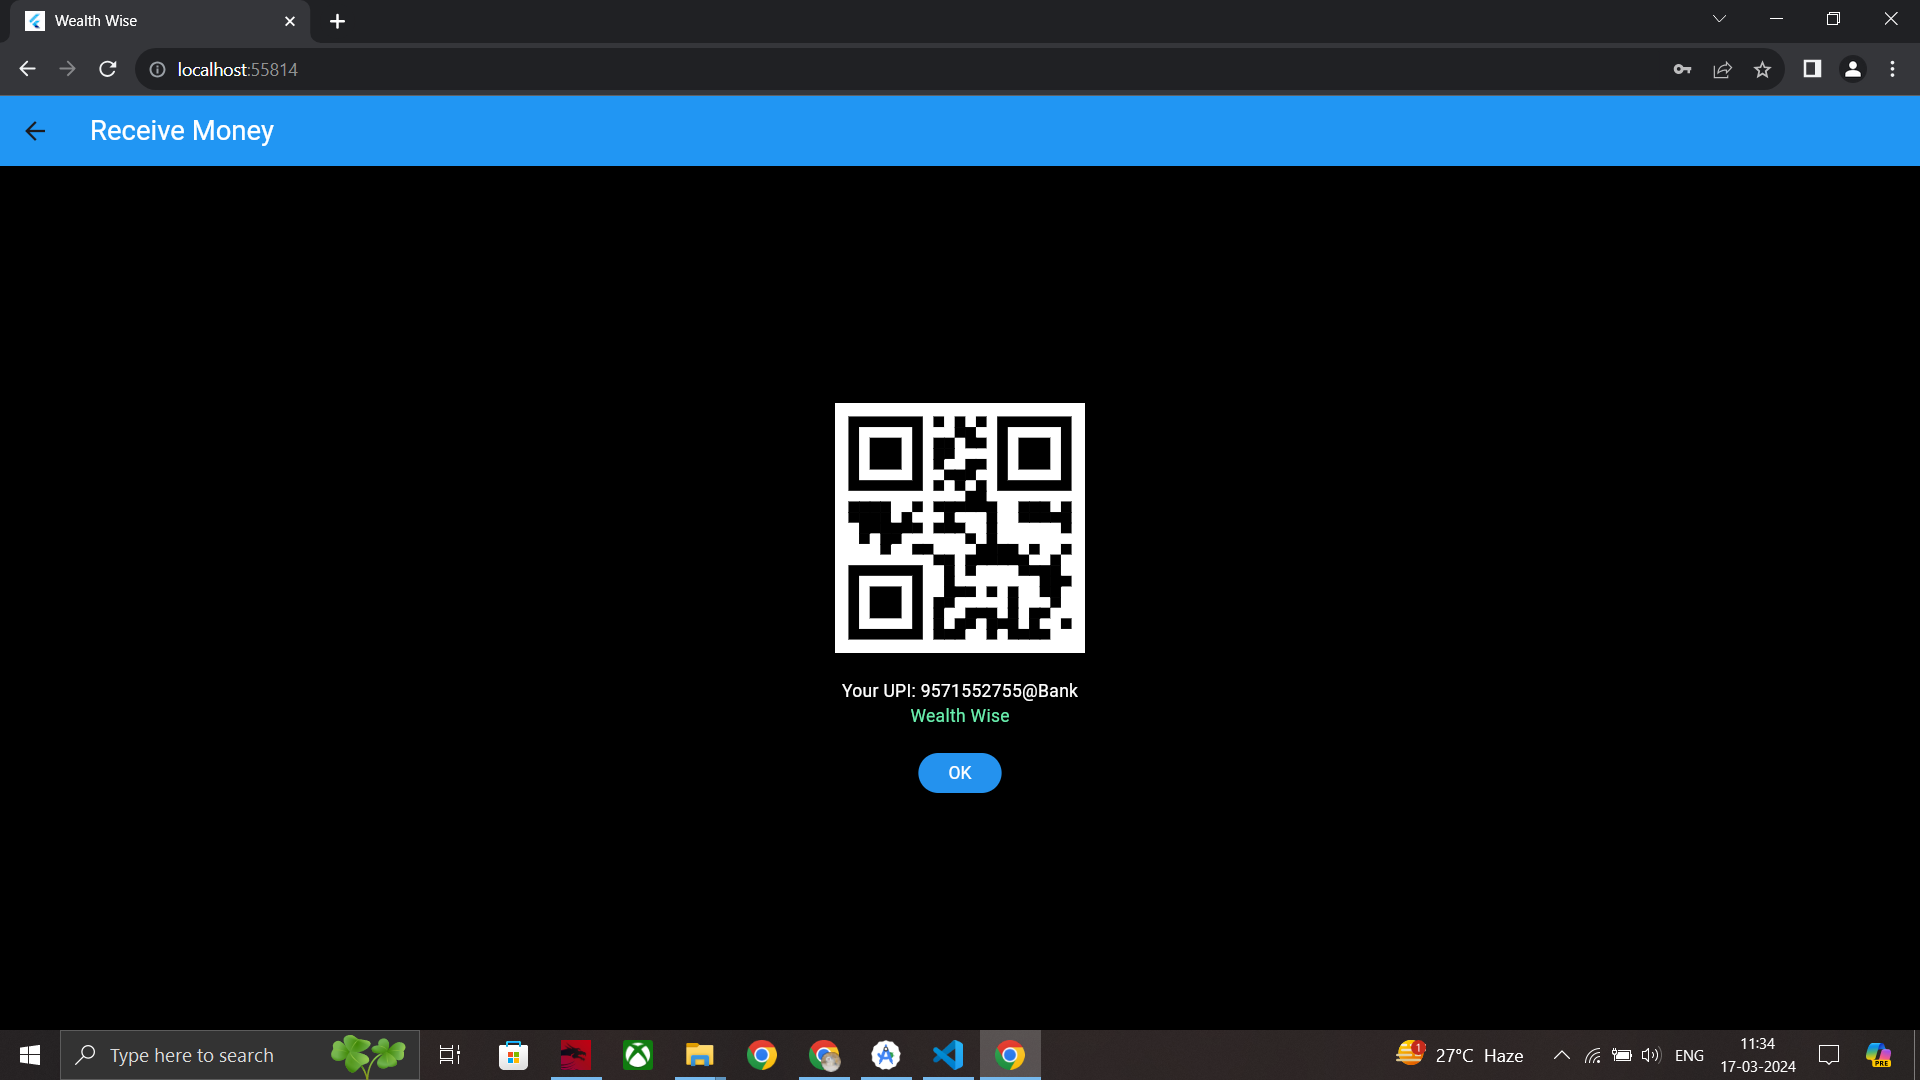1920x1080 pixels.
Task: Share this page icon in address bar
Action: [x=1722, y=69]
